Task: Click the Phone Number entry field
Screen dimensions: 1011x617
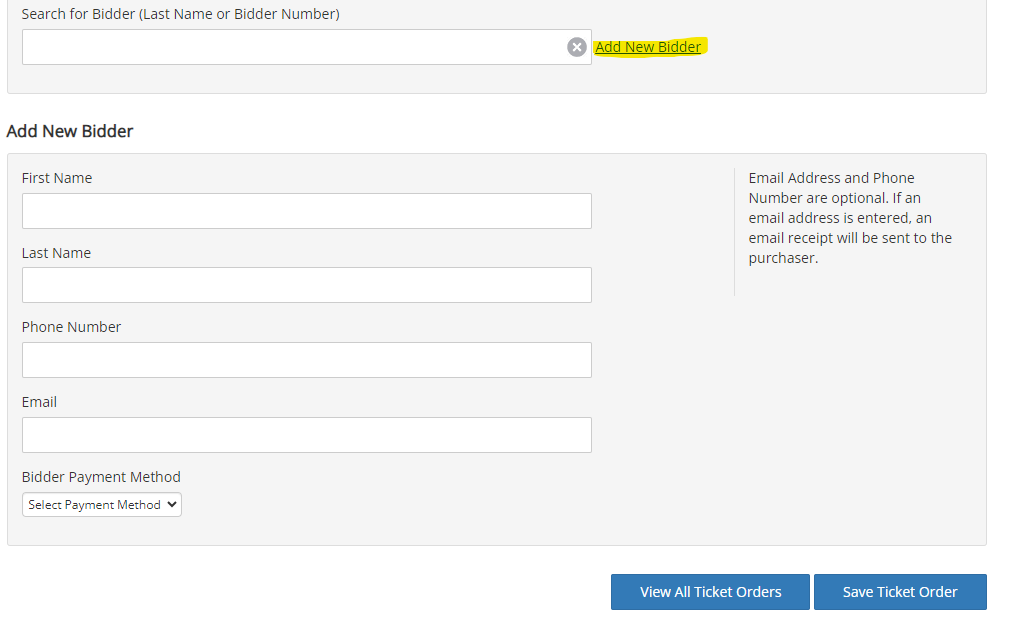Action: pyautogui.click(x=306, y=359)
